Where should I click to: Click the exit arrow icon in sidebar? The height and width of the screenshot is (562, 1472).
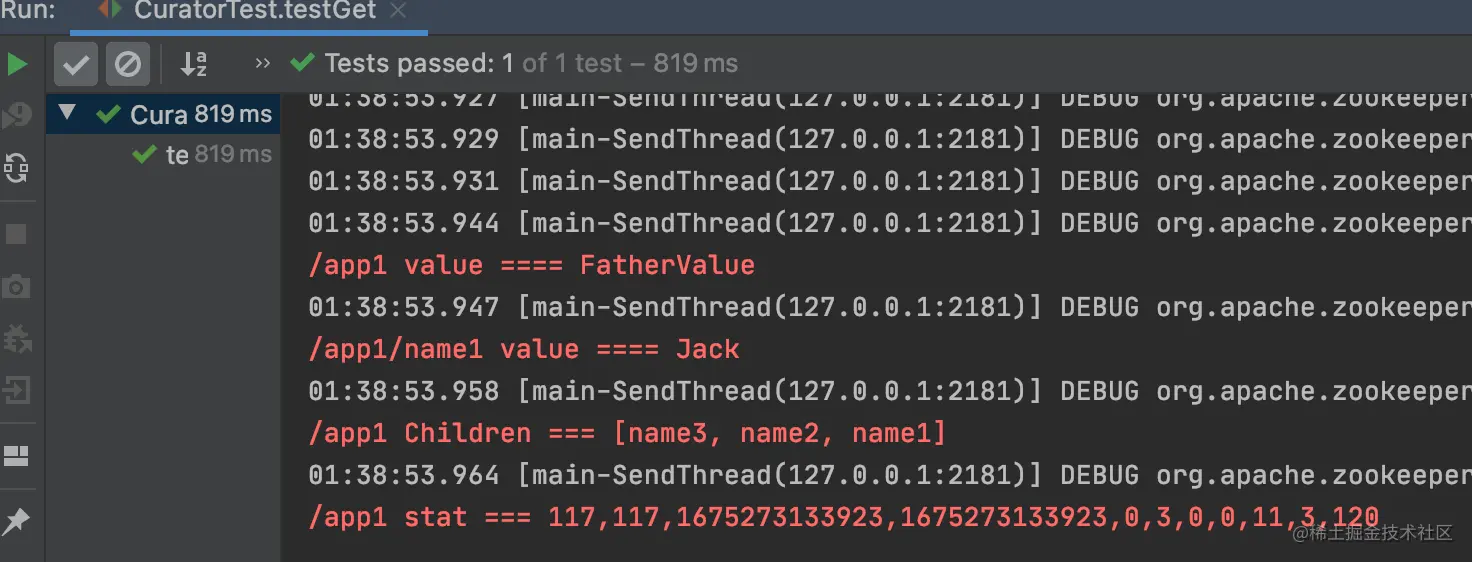[17, 389]
